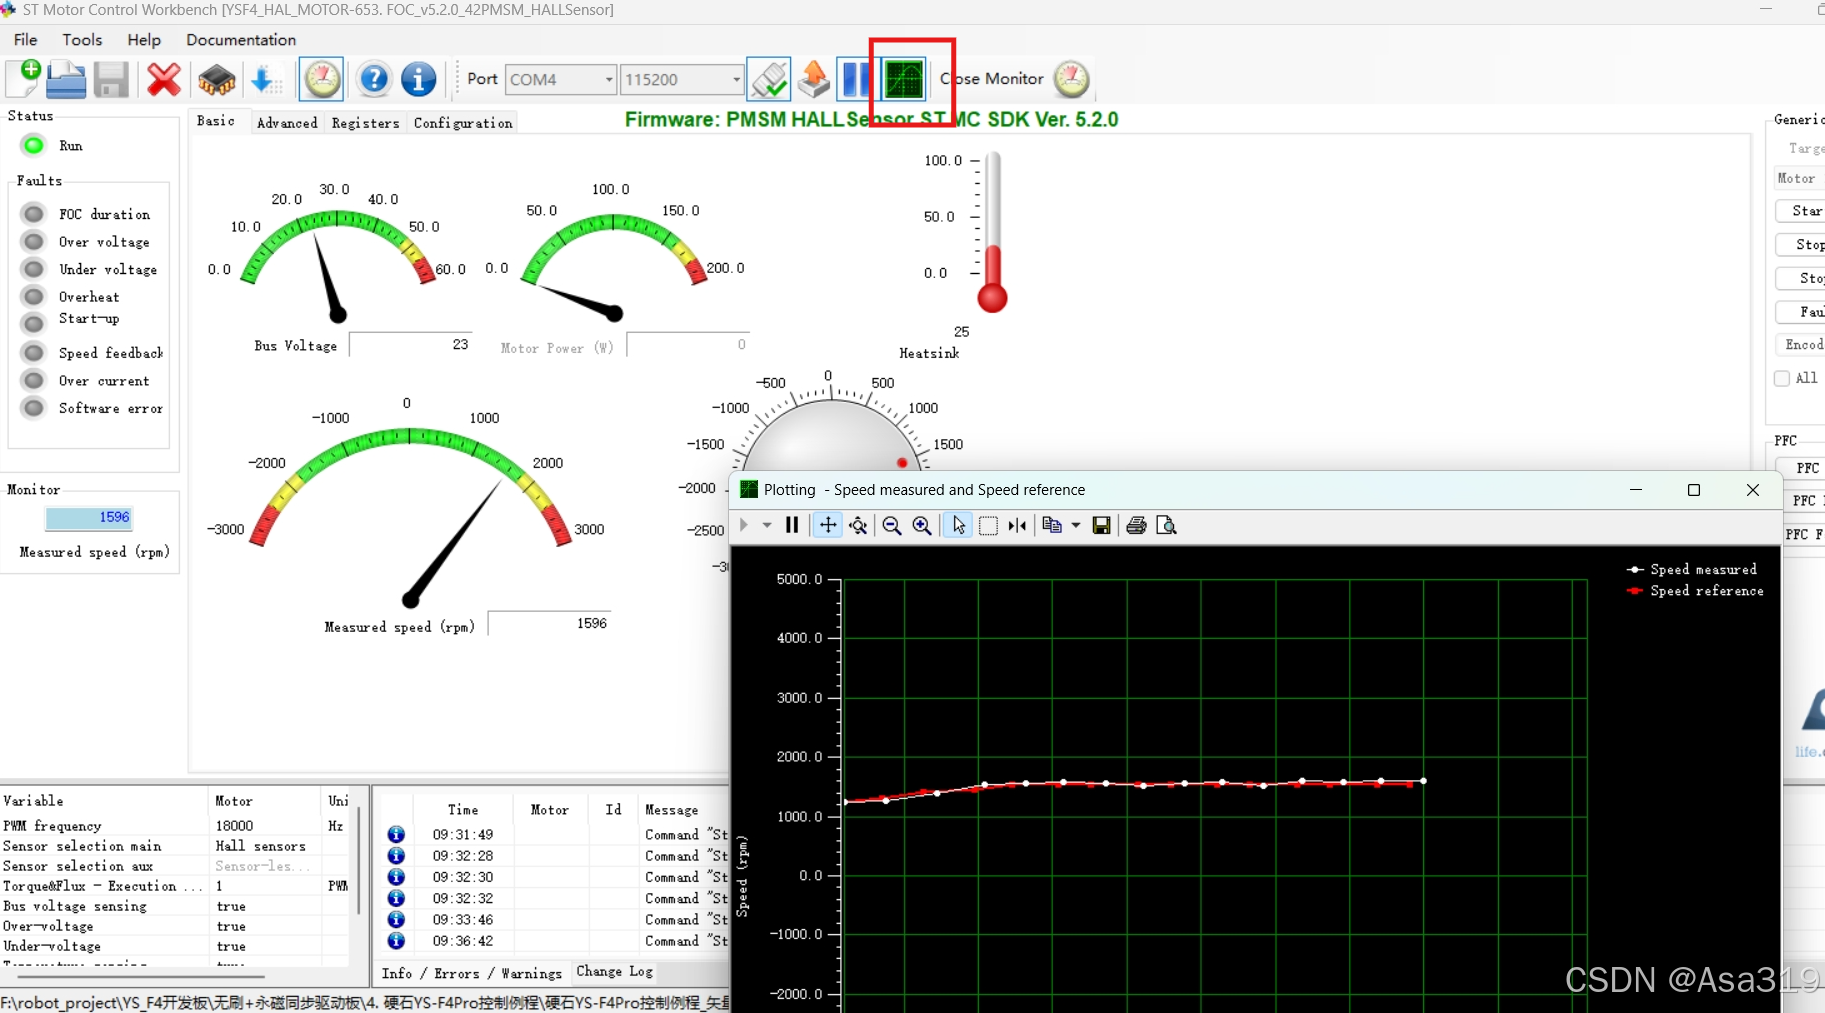Click the greyed play button in plot toolbar
The image size is (1825, 1013).
pyautogui.click(x=744, y=525)
